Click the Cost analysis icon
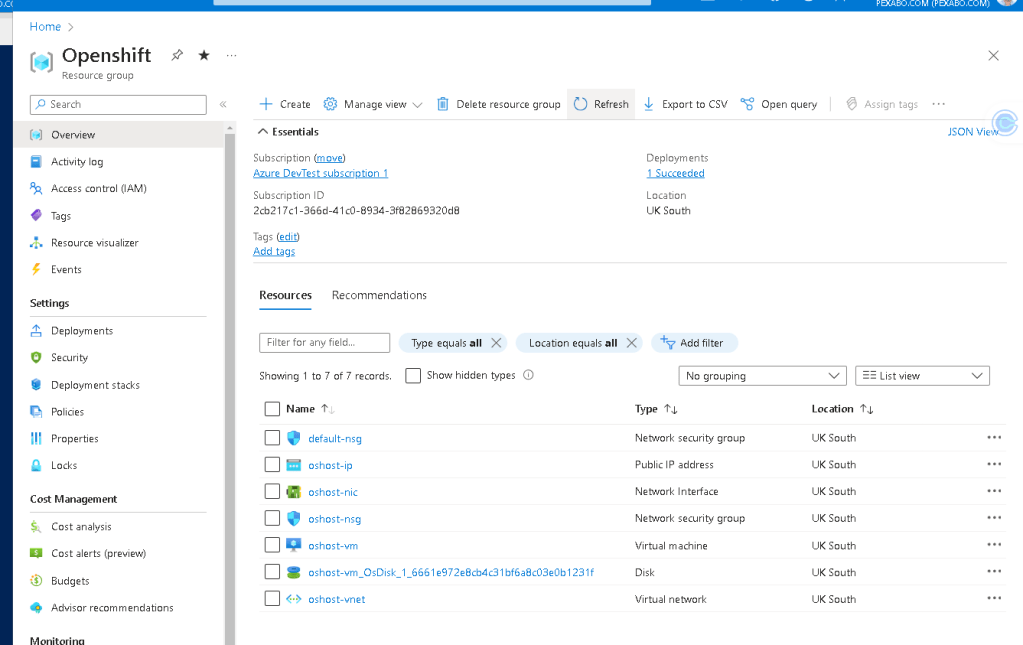This screenshot has height=645, width=1023. pyautogui.click(x=37, y=526)
